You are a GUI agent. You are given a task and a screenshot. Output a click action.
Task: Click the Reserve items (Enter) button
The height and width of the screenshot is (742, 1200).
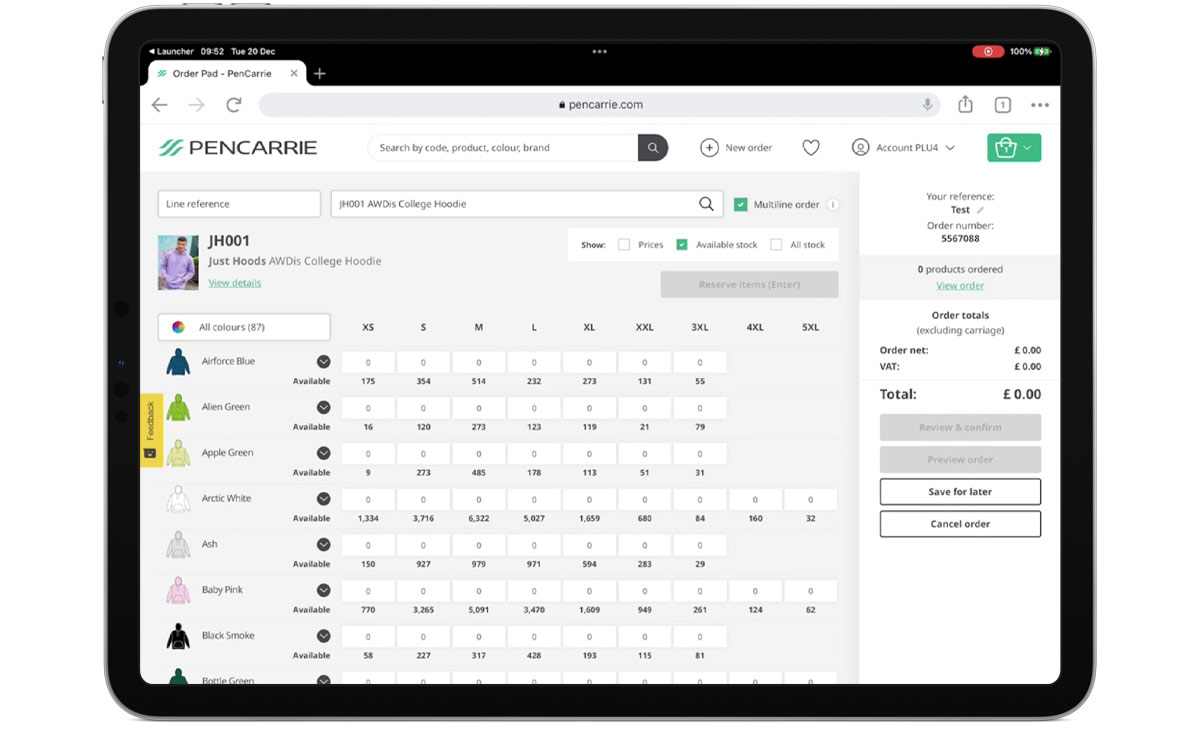pos(749,285)
